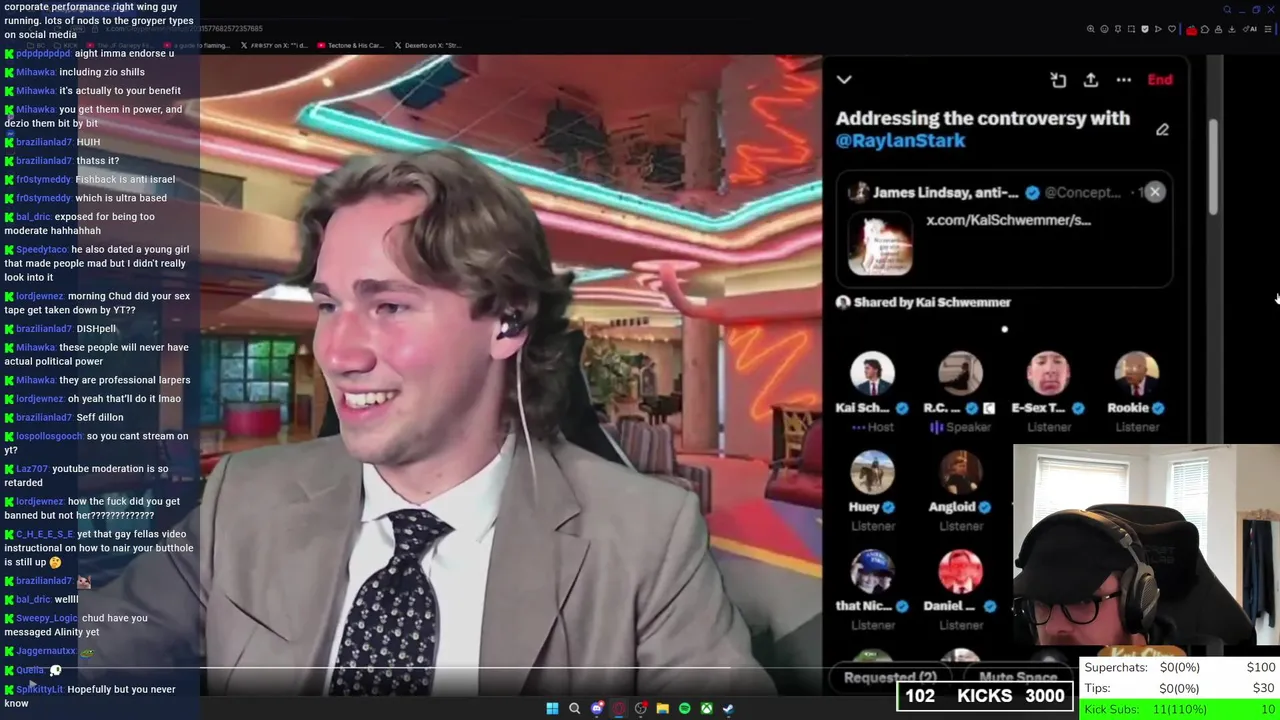Open Opera GX from taskbar
Viewport: 1280px width, 720px height.
coord(619,708)
